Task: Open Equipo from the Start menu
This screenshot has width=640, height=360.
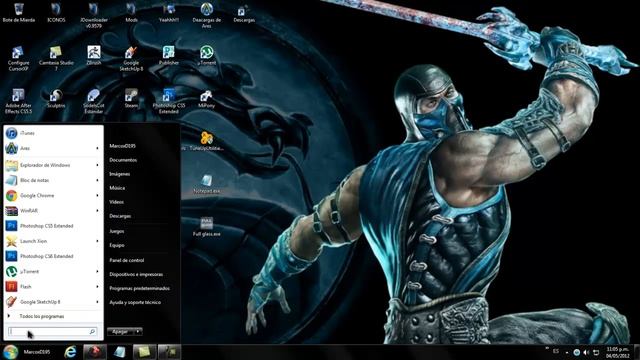Action: click(117, 245)
